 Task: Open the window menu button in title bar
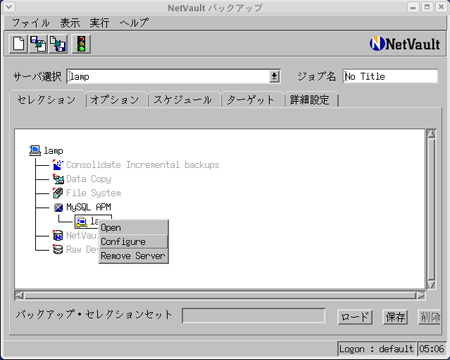[x=9, y=7]
